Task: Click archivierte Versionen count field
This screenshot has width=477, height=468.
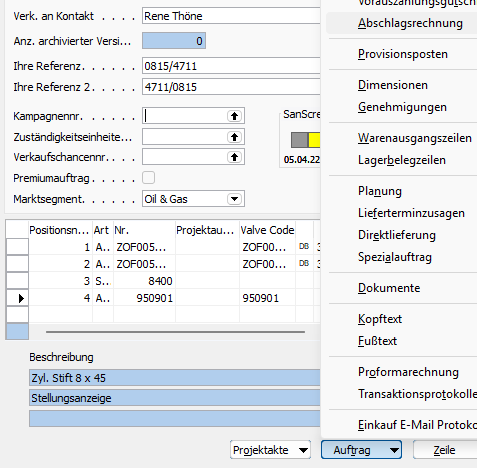Action: (x=174, y=41)
